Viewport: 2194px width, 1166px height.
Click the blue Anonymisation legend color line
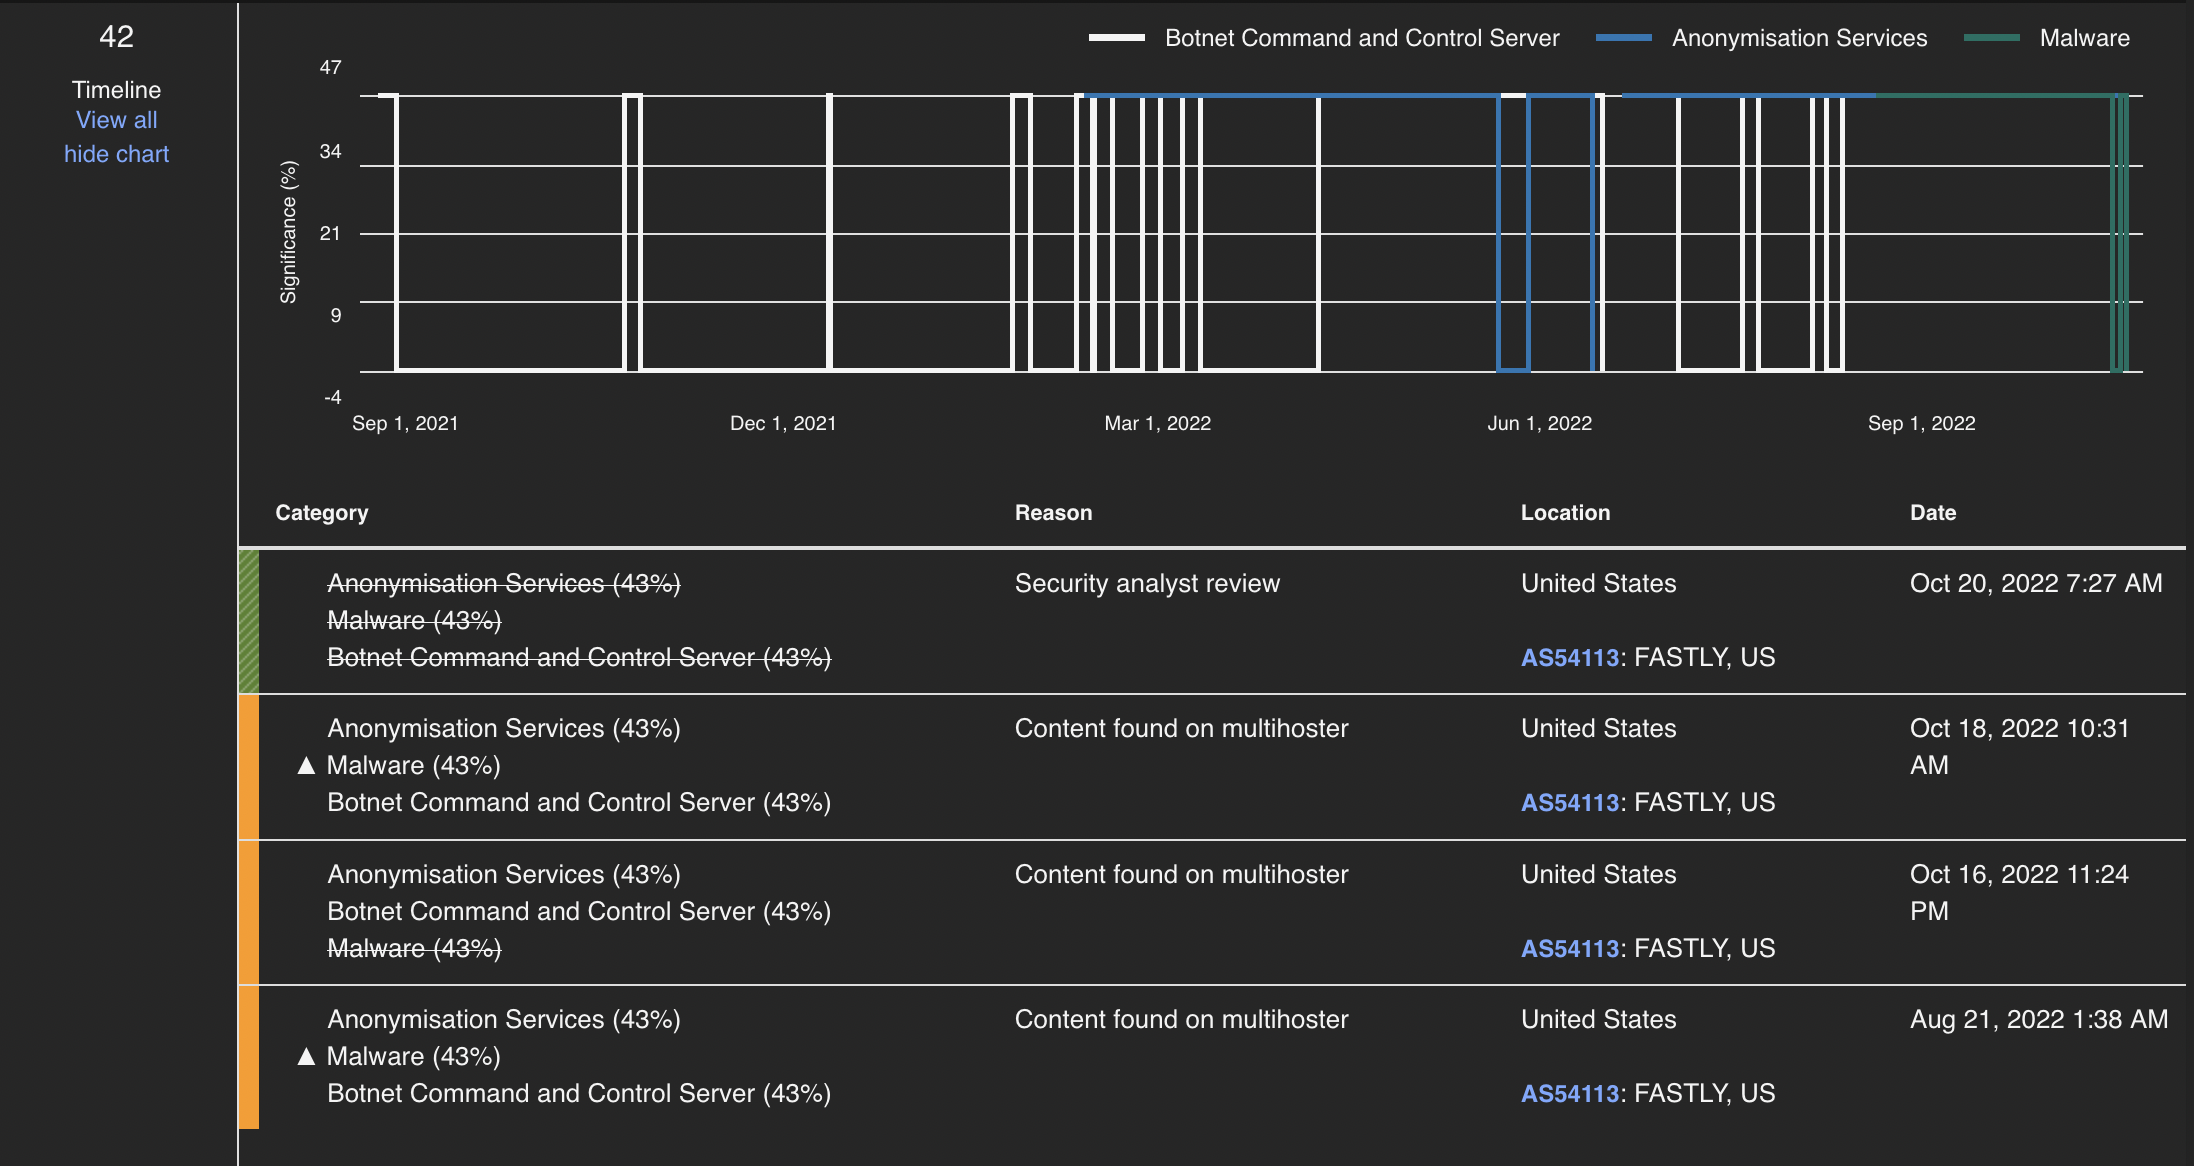(1623, 38)
